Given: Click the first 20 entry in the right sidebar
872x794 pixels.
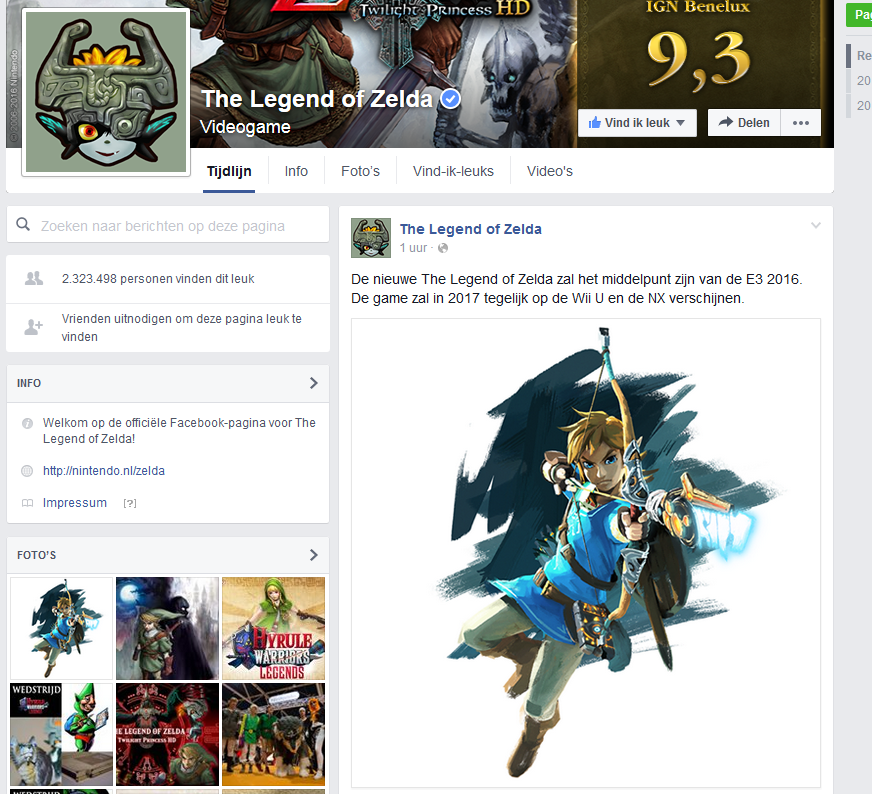Looking at the screenshot, I should click(863, 81).
